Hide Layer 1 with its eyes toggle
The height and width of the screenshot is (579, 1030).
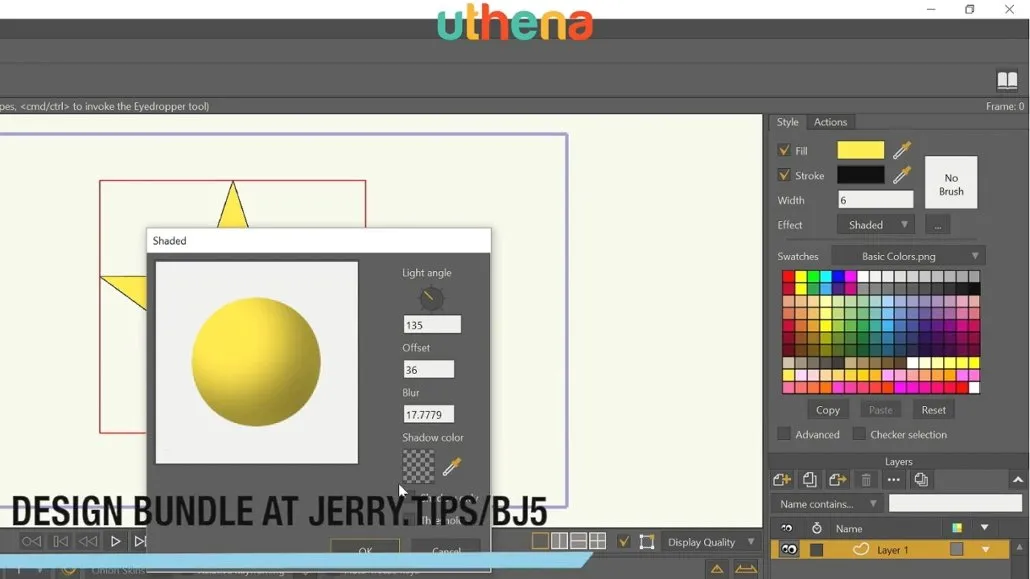coord(789,549)
